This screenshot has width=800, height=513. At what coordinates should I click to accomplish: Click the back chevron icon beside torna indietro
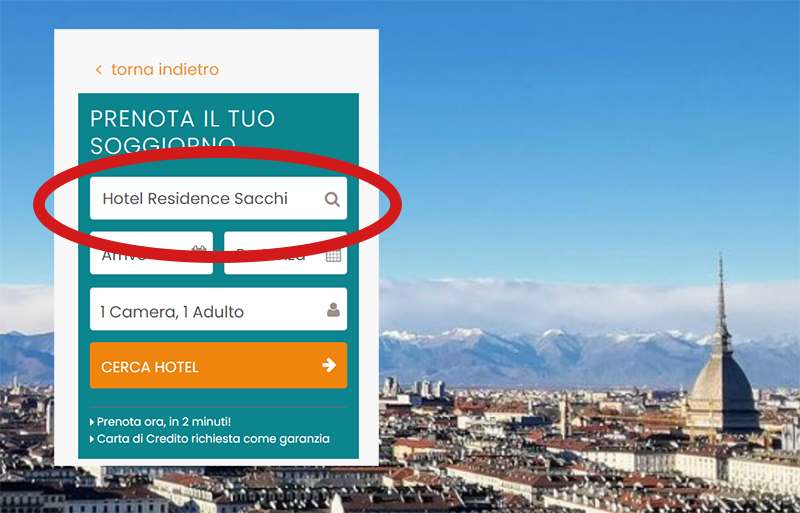99,69
